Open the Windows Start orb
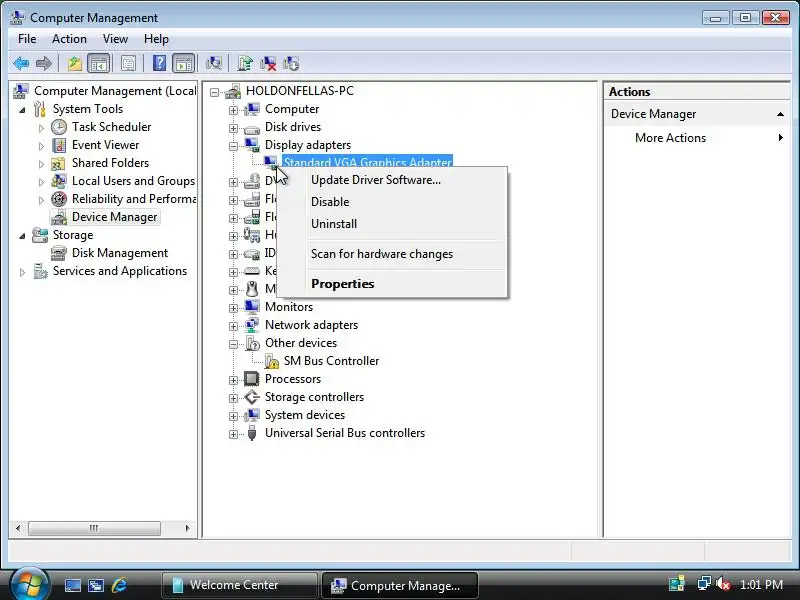800x600 pixels. [29, 585]
